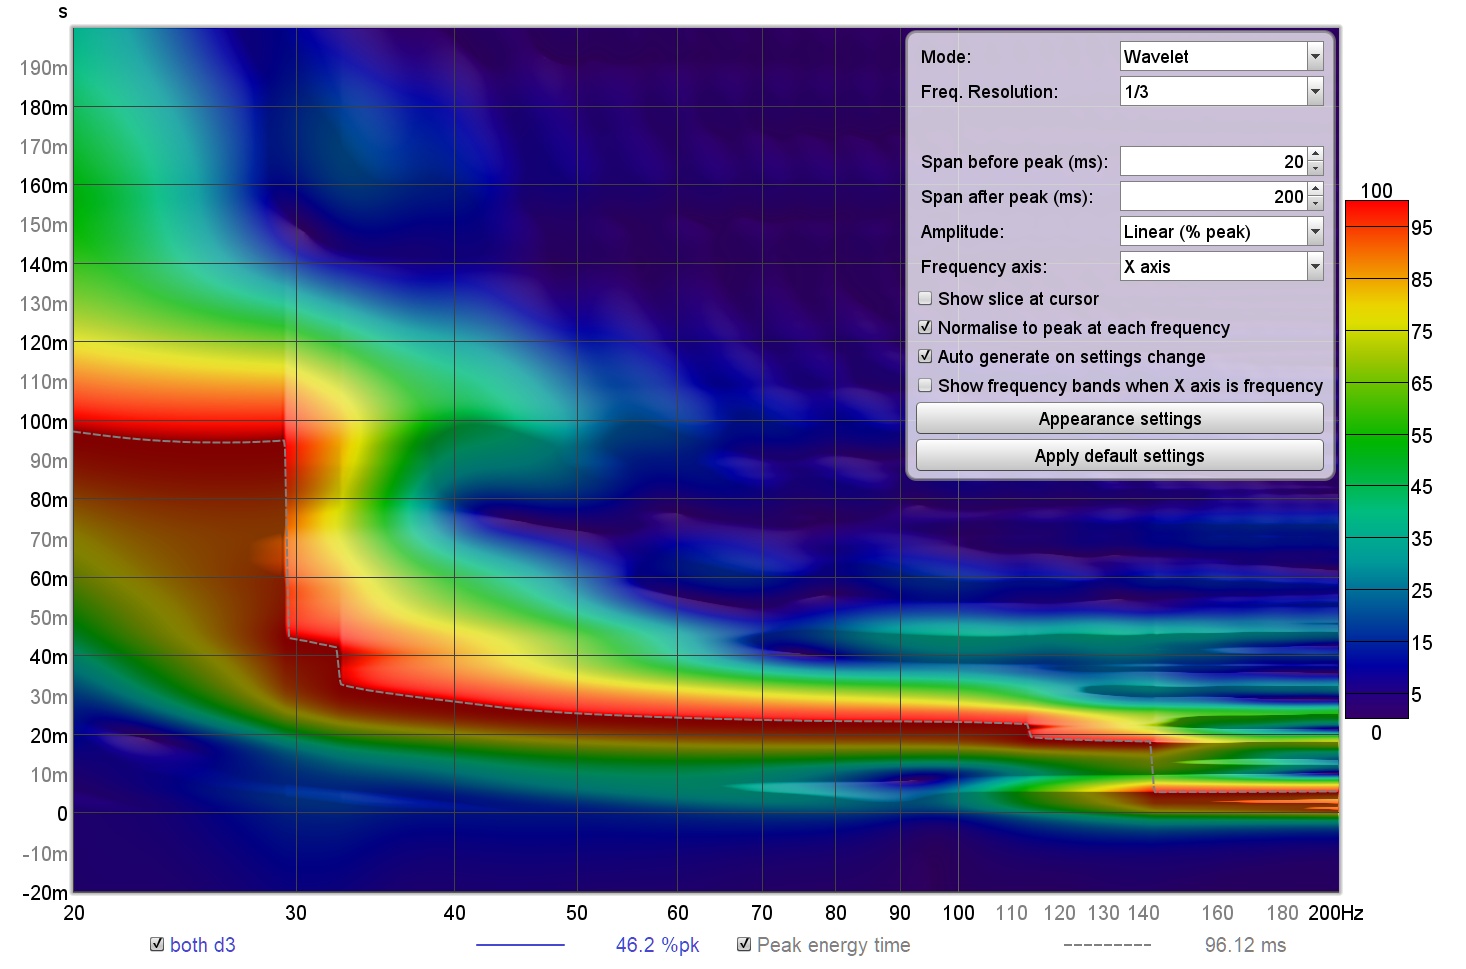Image resolution: width=1466 pixels, height=969 pixels.
Task: Click the Peak energy time legend label
Action: [x=834, y=945]
